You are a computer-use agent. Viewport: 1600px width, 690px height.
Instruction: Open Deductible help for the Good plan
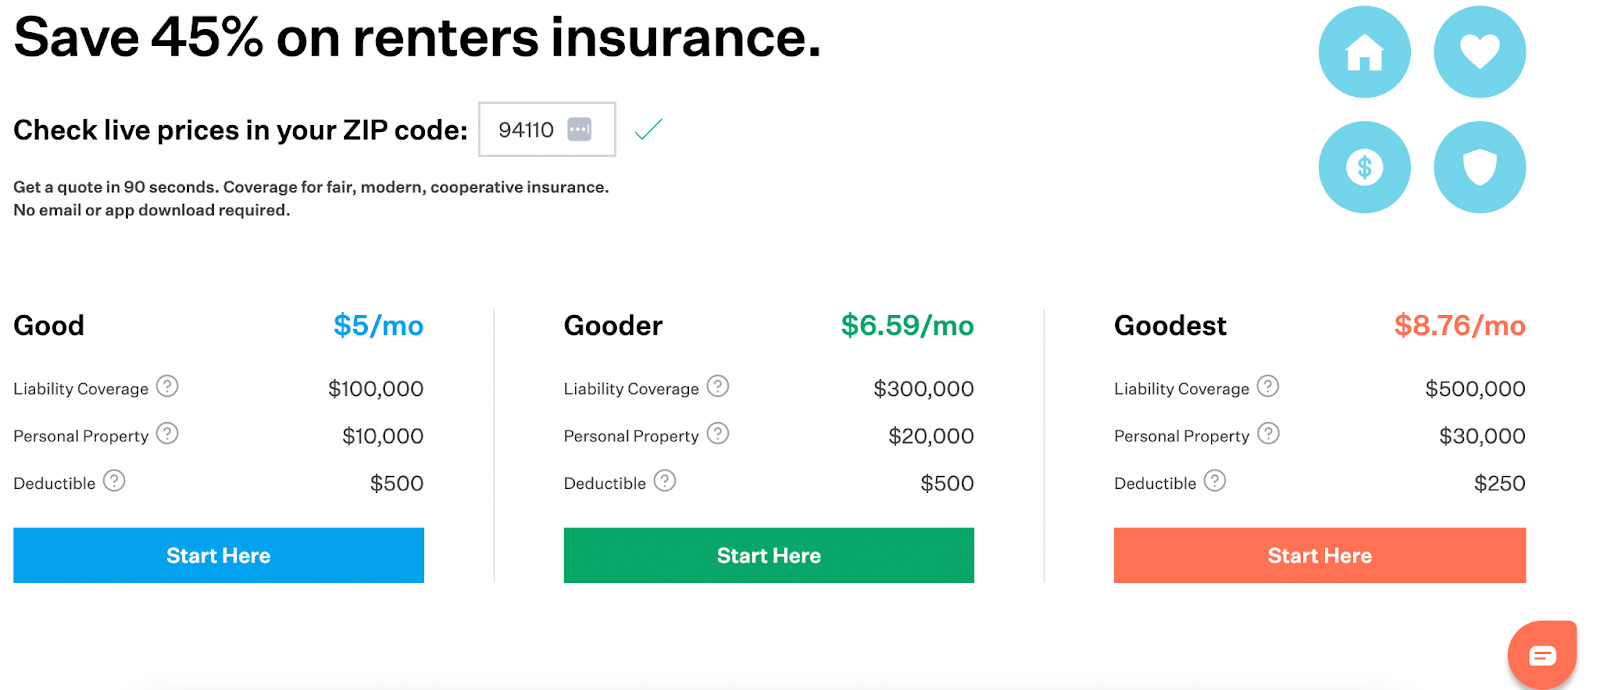[116, 481]
